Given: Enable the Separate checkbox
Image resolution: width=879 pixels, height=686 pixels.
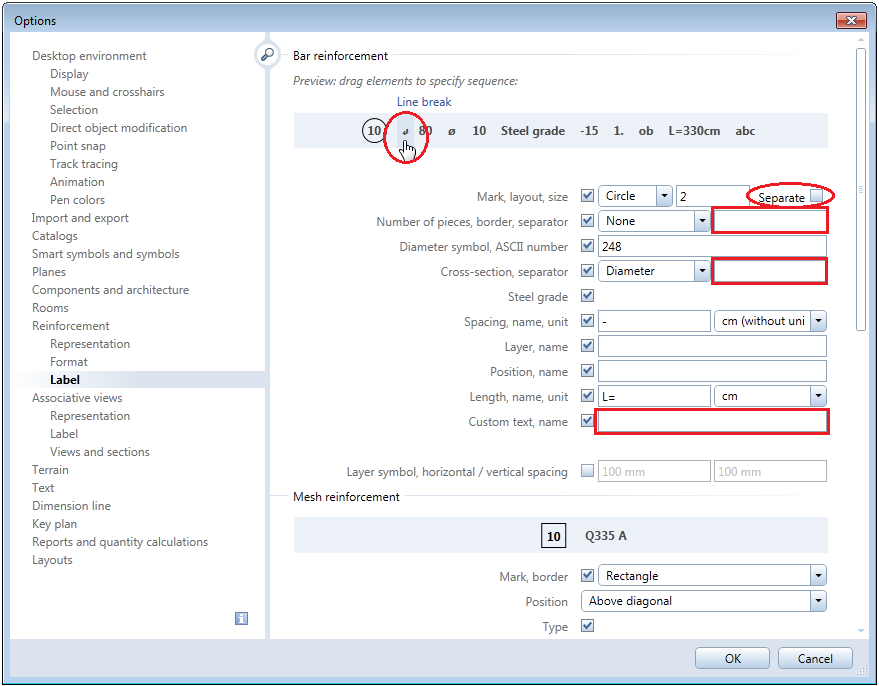Looking at the screenshot, I should (817, 197).
